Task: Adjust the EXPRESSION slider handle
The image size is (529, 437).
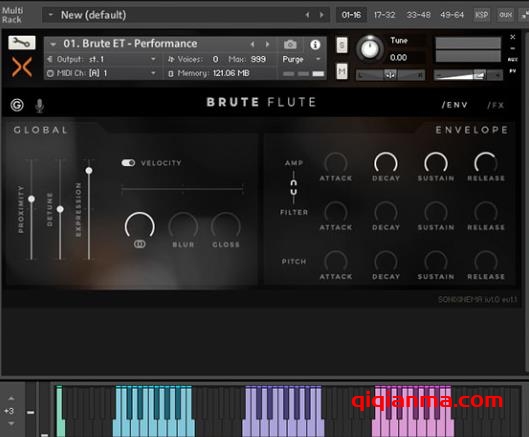Action: tap(89, 170)
